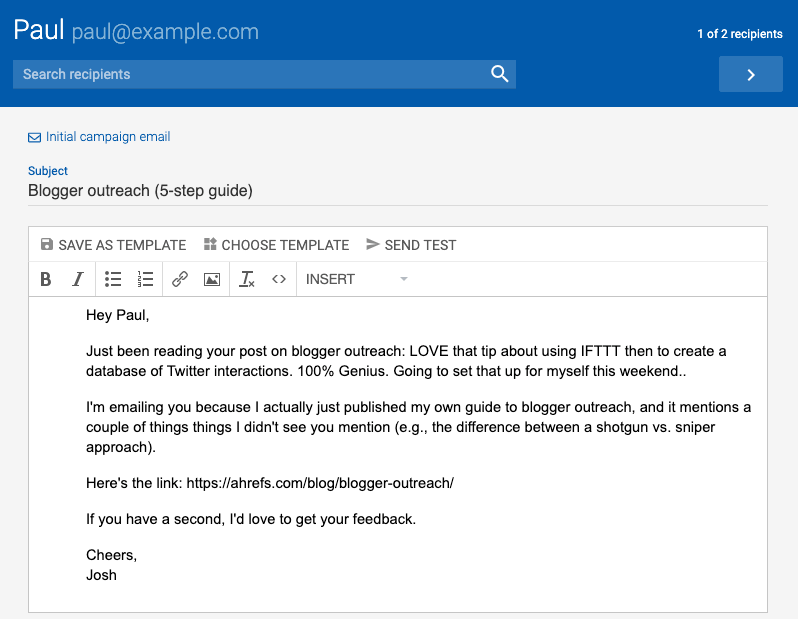Toggle bold formatting in editor toolbar
Image resolution: width=798 pixels, height=619 pixels.
pyautogui.click(x=46, y=279)
